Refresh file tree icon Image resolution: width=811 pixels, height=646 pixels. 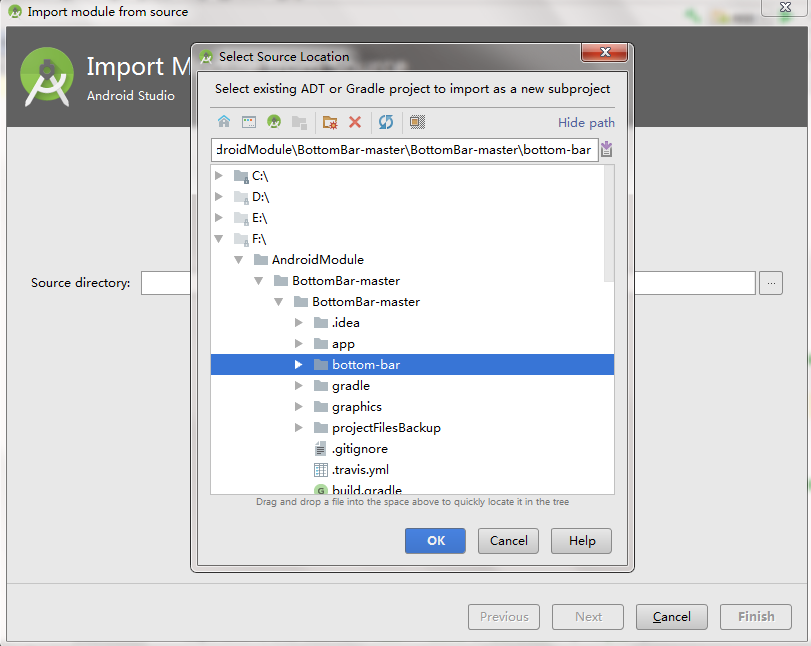point(386,122)
